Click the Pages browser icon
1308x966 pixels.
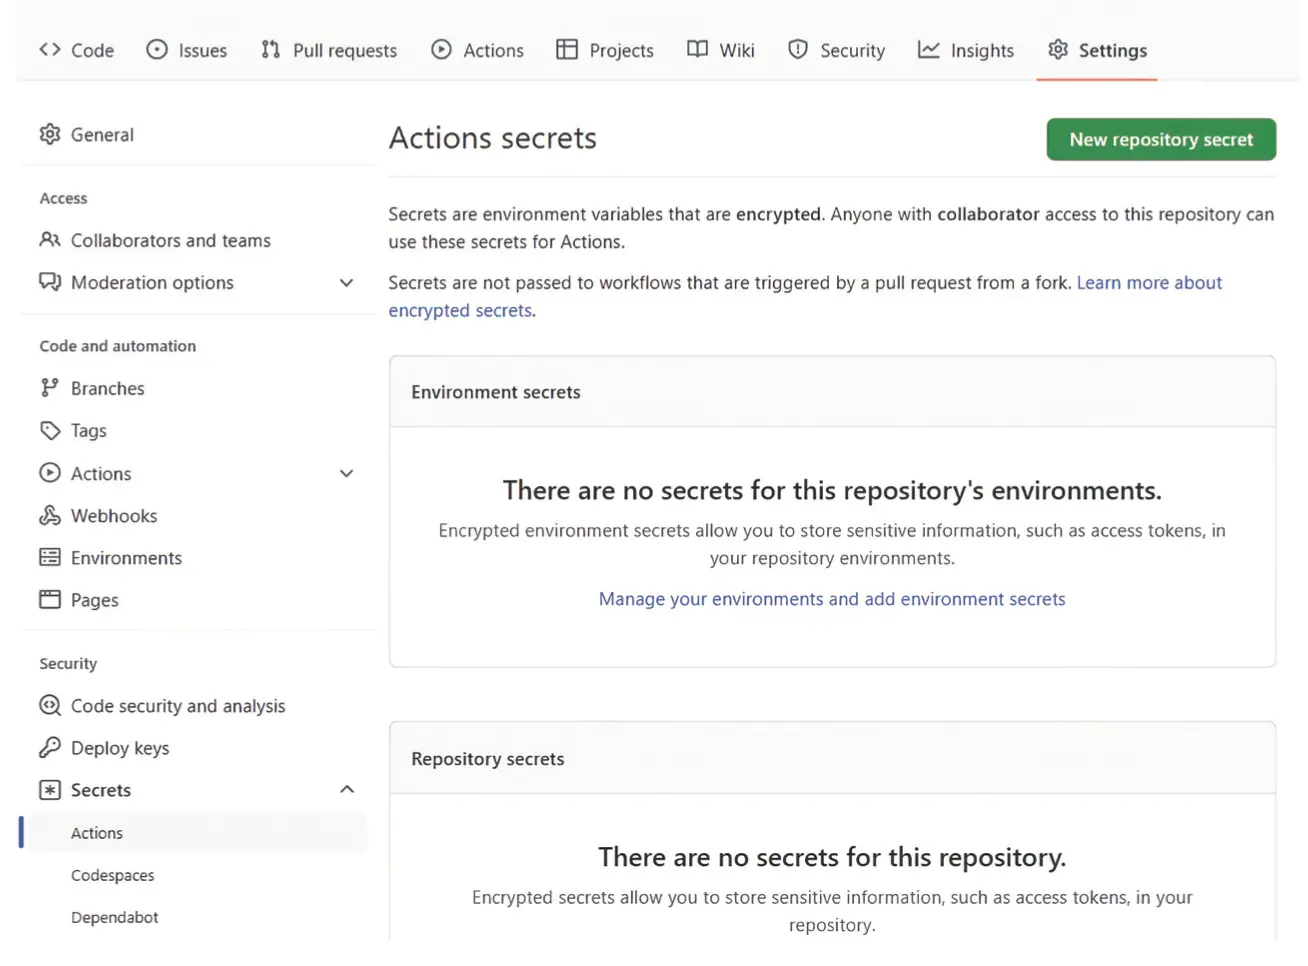[50, 600]
